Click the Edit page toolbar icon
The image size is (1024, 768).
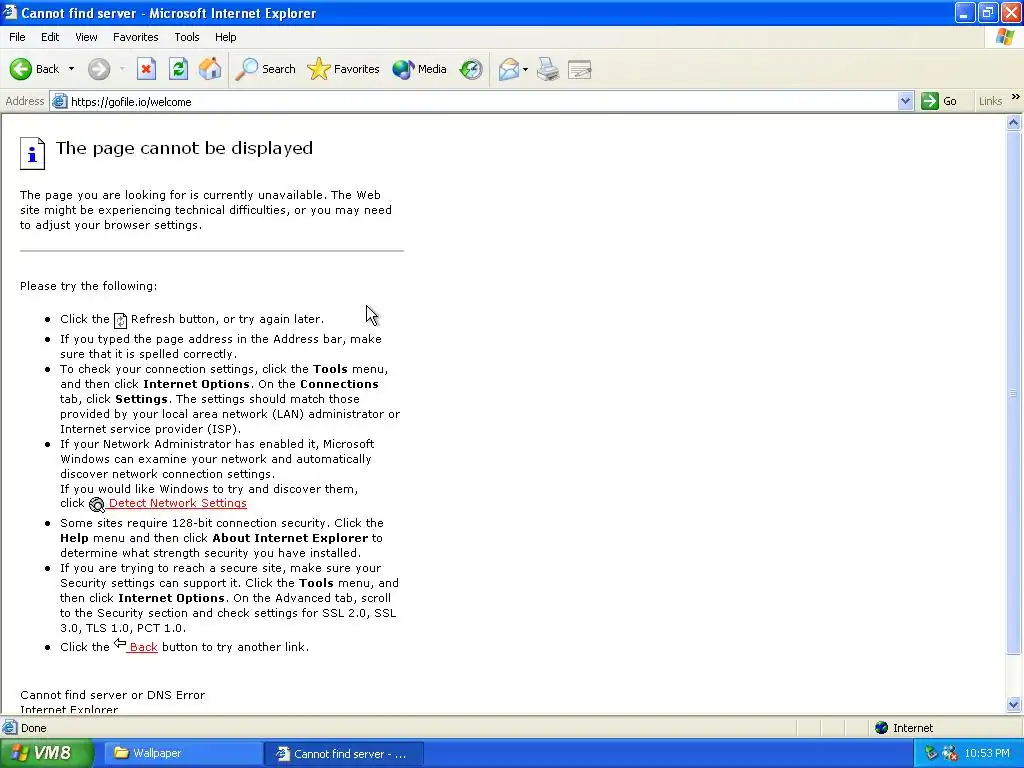(x=580, y=69)
